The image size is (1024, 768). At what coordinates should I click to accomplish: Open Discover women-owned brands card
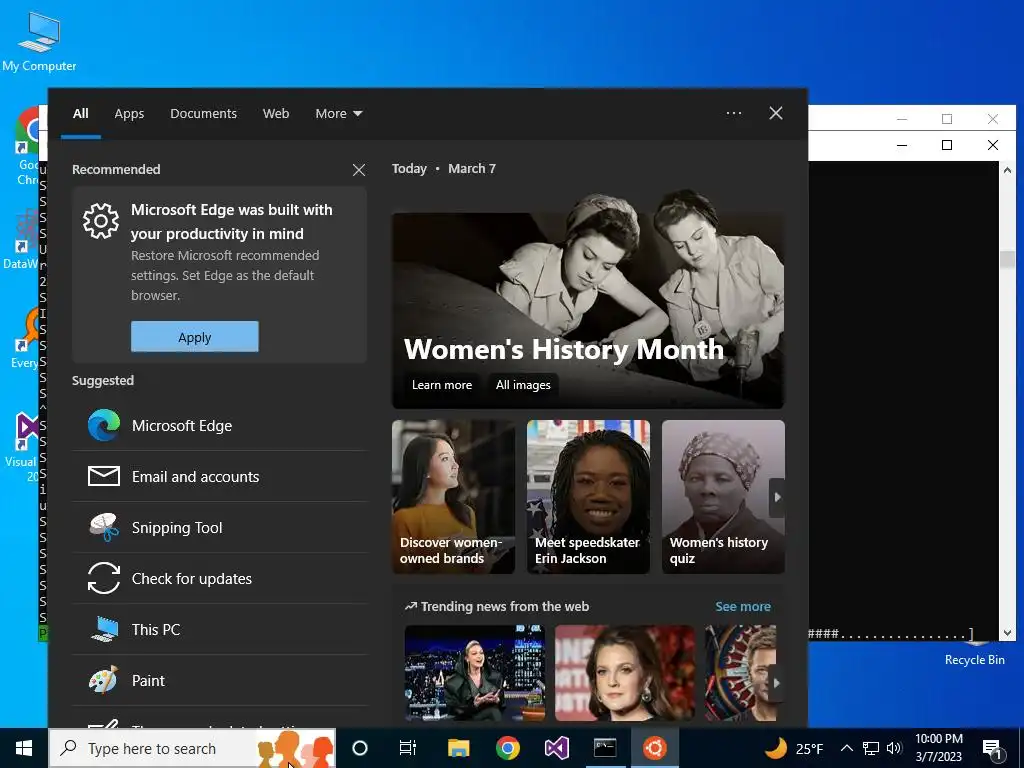coord(453,497)
